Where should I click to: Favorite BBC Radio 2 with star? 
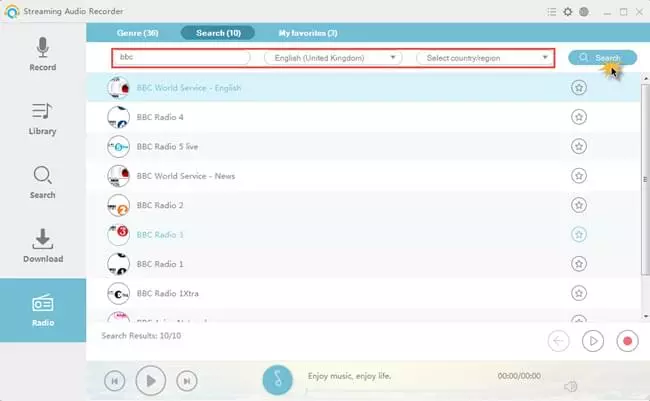(x=579, y=205)
